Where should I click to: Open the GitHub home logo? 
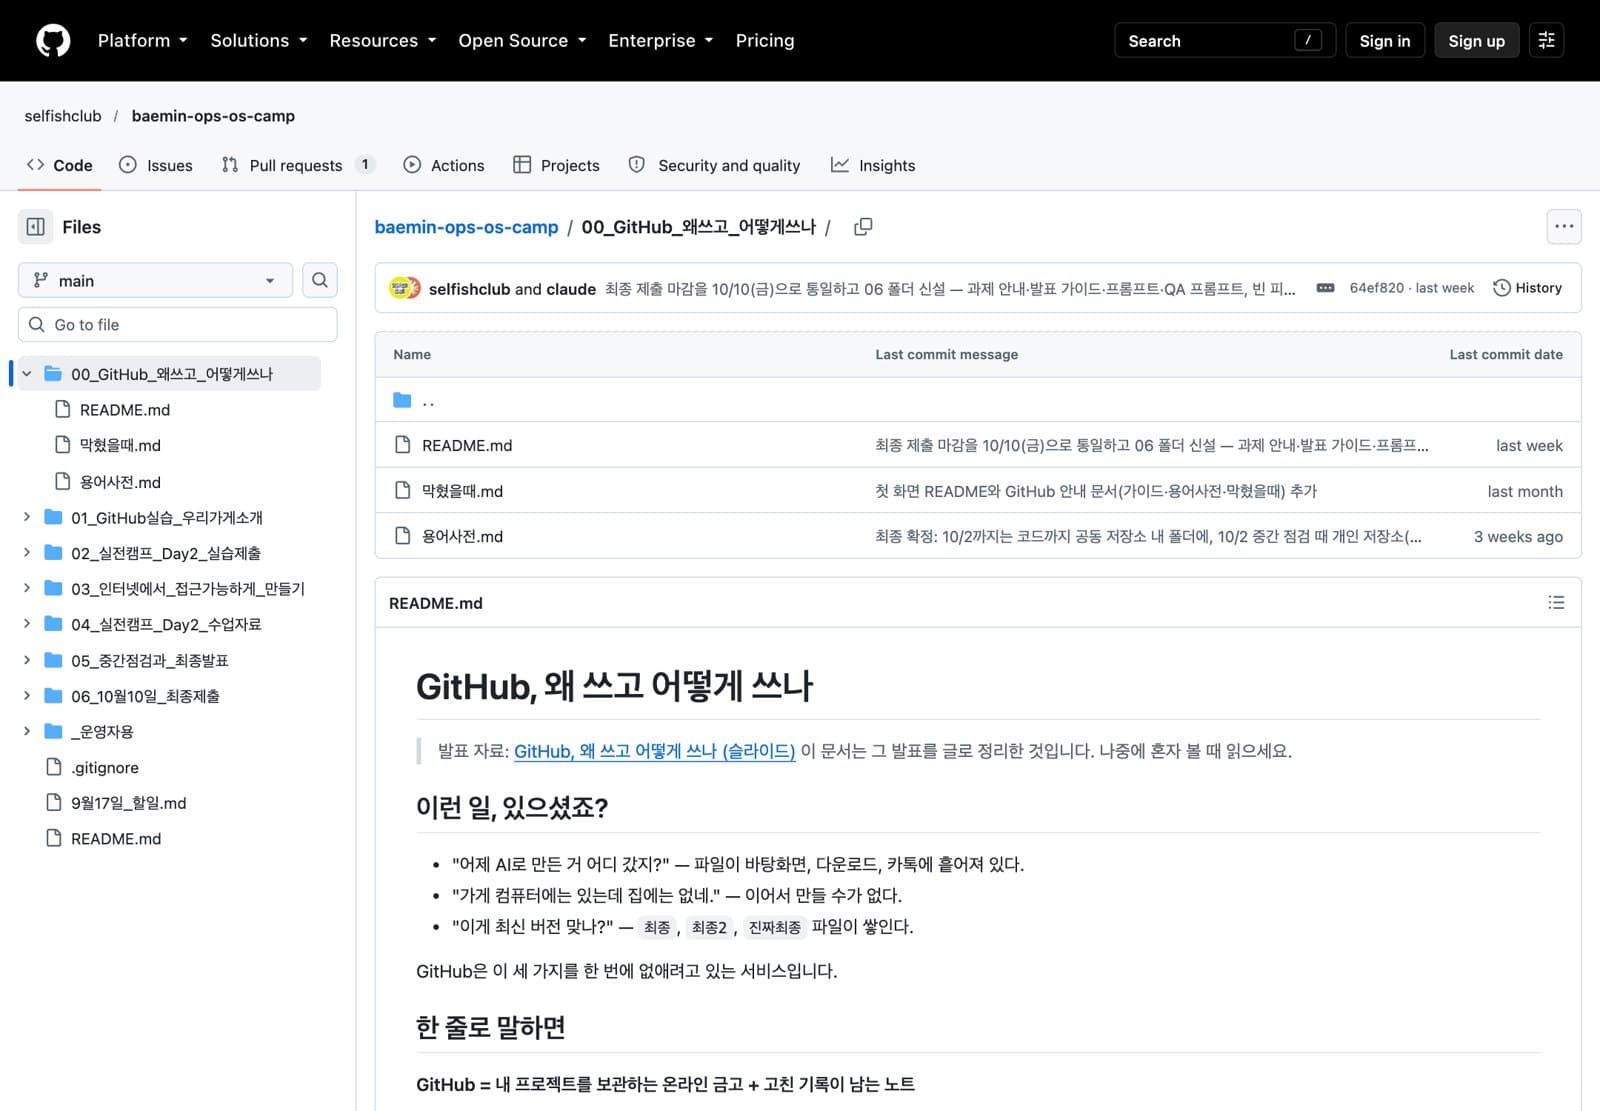[53, 40]
